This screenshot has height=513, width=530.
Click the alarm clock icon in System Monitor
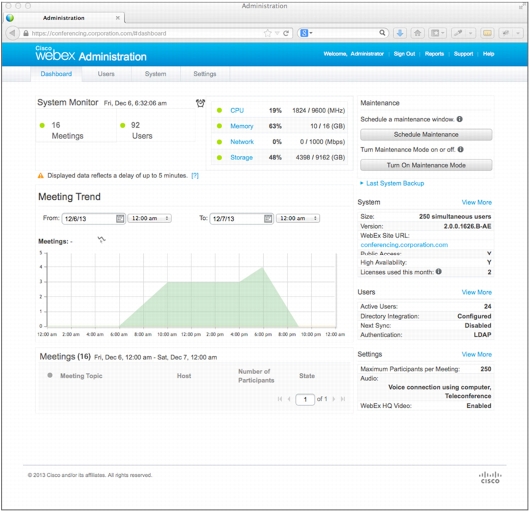click(200, 103)
